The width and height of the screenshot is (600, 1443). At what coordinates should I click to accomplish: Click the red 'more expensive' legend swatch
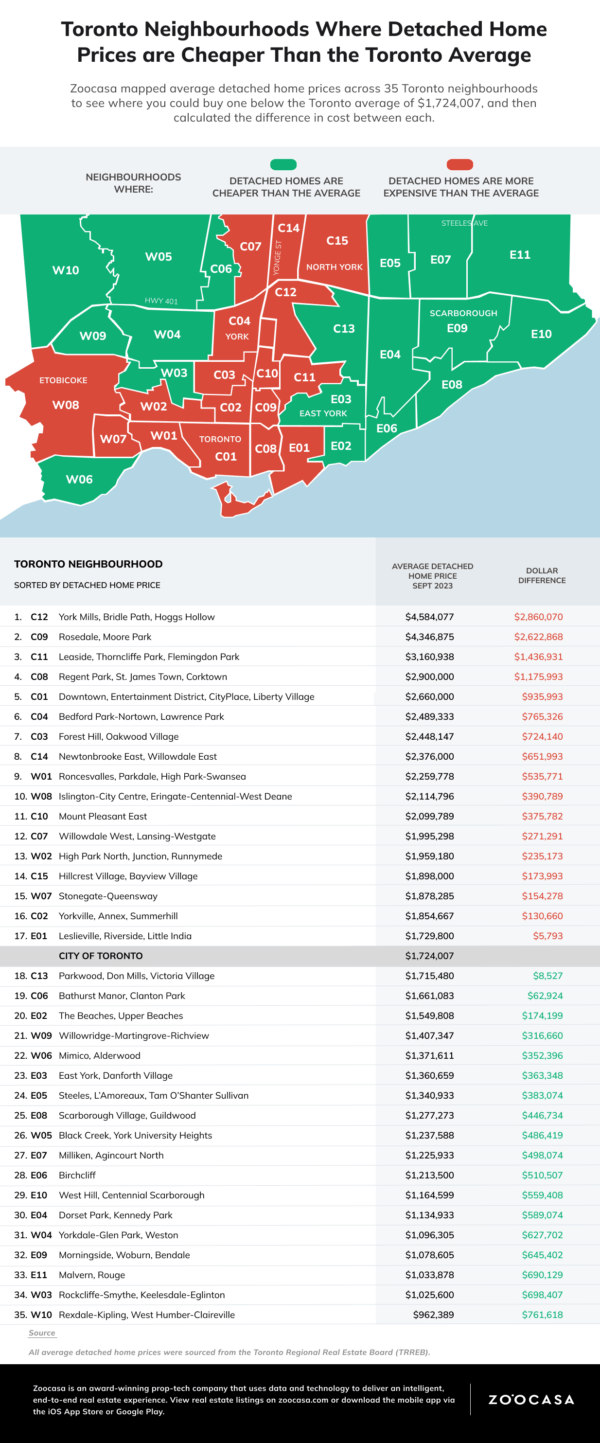pos(458,165)
